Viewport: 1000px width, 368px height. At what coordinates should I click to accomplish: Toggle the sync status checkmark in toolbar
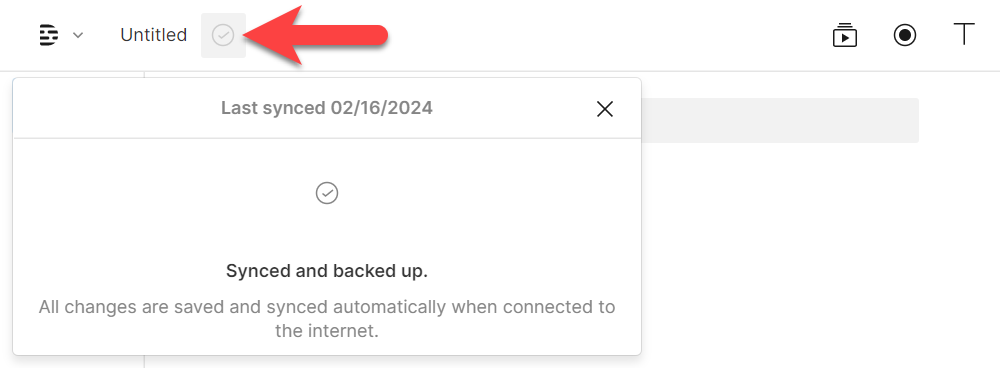(x=223, y=35)
